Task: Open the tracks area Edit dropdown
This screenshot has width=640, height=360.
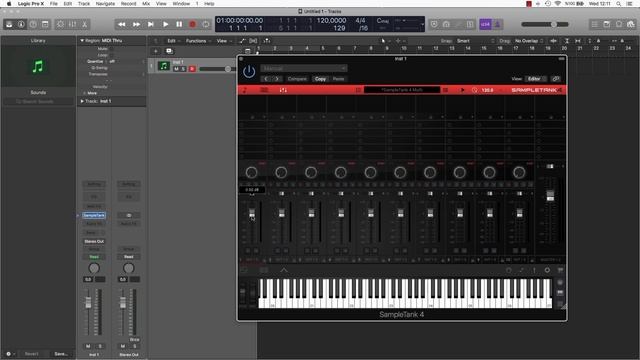Action: click(173, 41)
